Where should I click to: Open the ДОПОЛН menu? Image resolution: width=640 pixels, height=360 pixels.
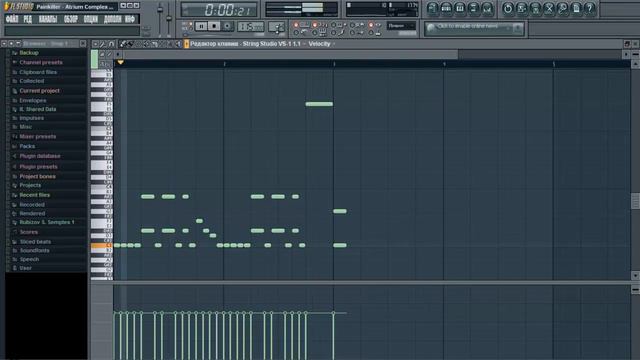112,19
